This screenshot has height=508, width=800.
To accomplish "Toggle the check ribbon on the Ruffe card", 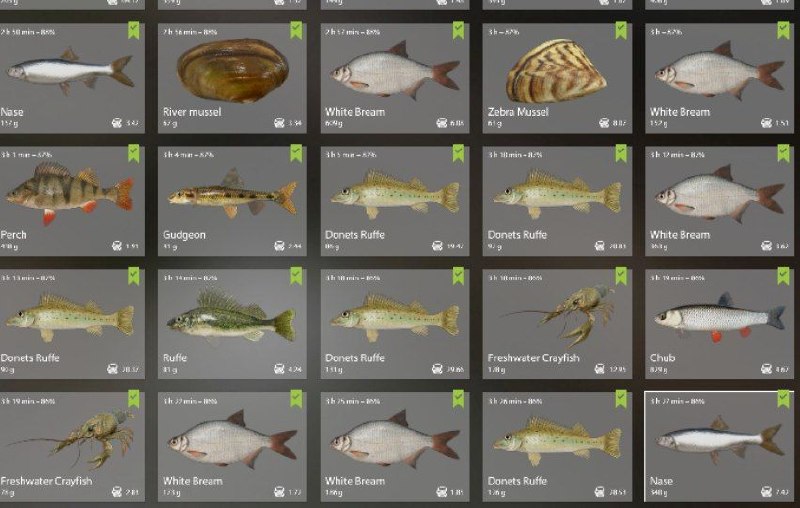I will (x=296, y=276).
